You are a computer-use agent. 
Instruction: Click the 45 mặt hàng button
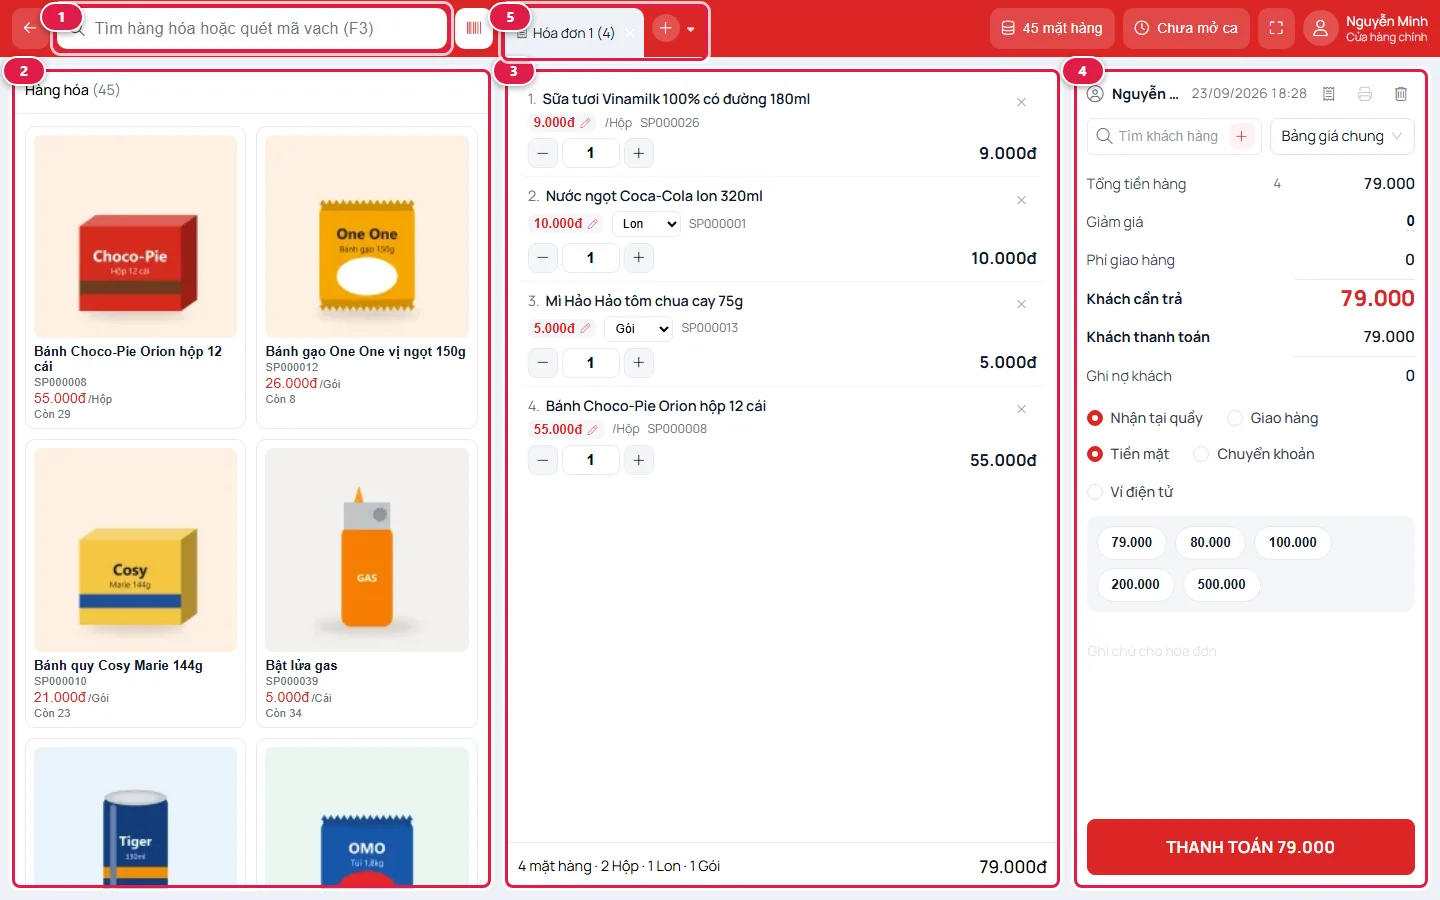tap(1052, 28)
